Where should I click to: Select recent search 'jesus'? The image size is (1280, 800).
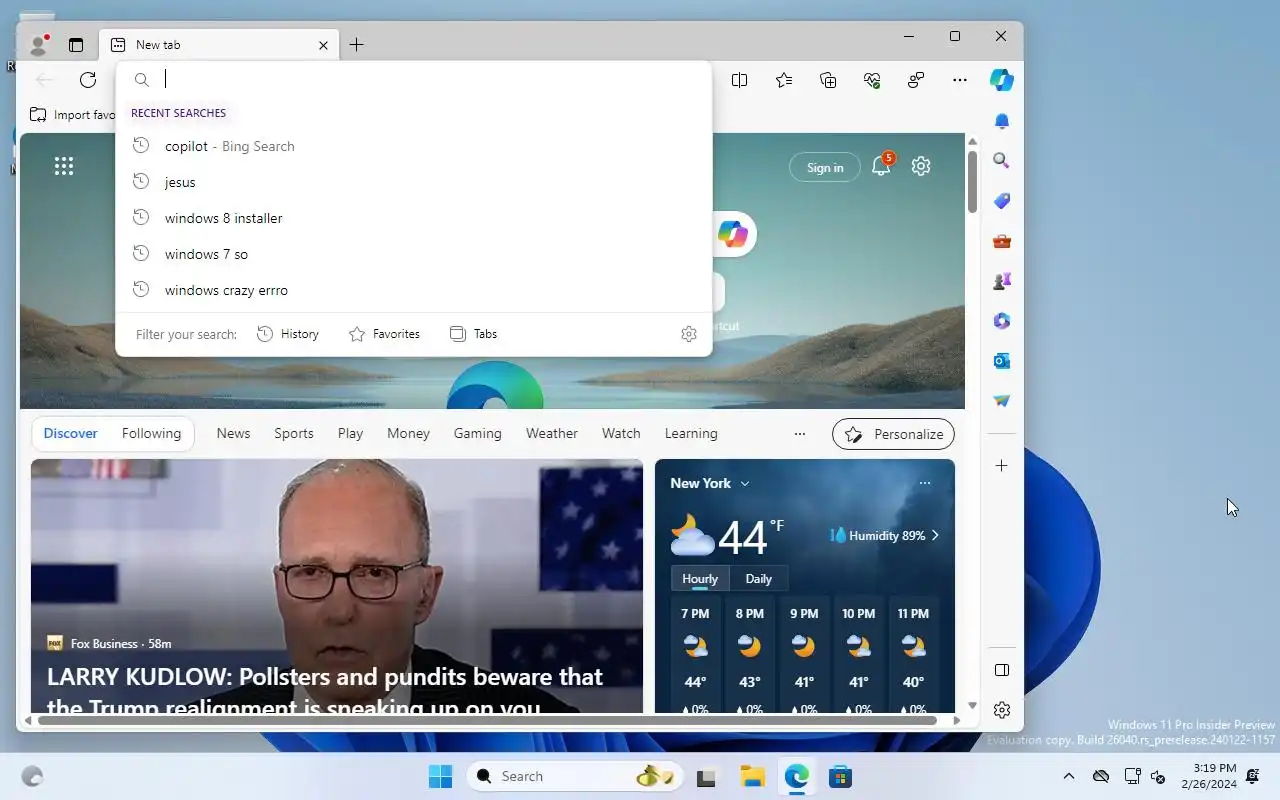point(414,182)
